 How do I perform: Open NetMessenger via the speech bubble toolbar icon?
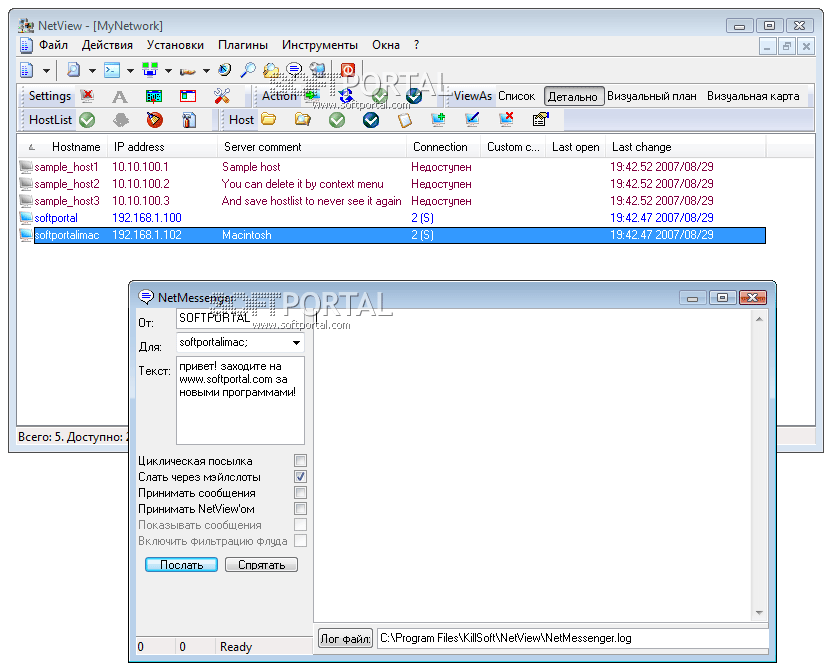(x=294, y=69)
